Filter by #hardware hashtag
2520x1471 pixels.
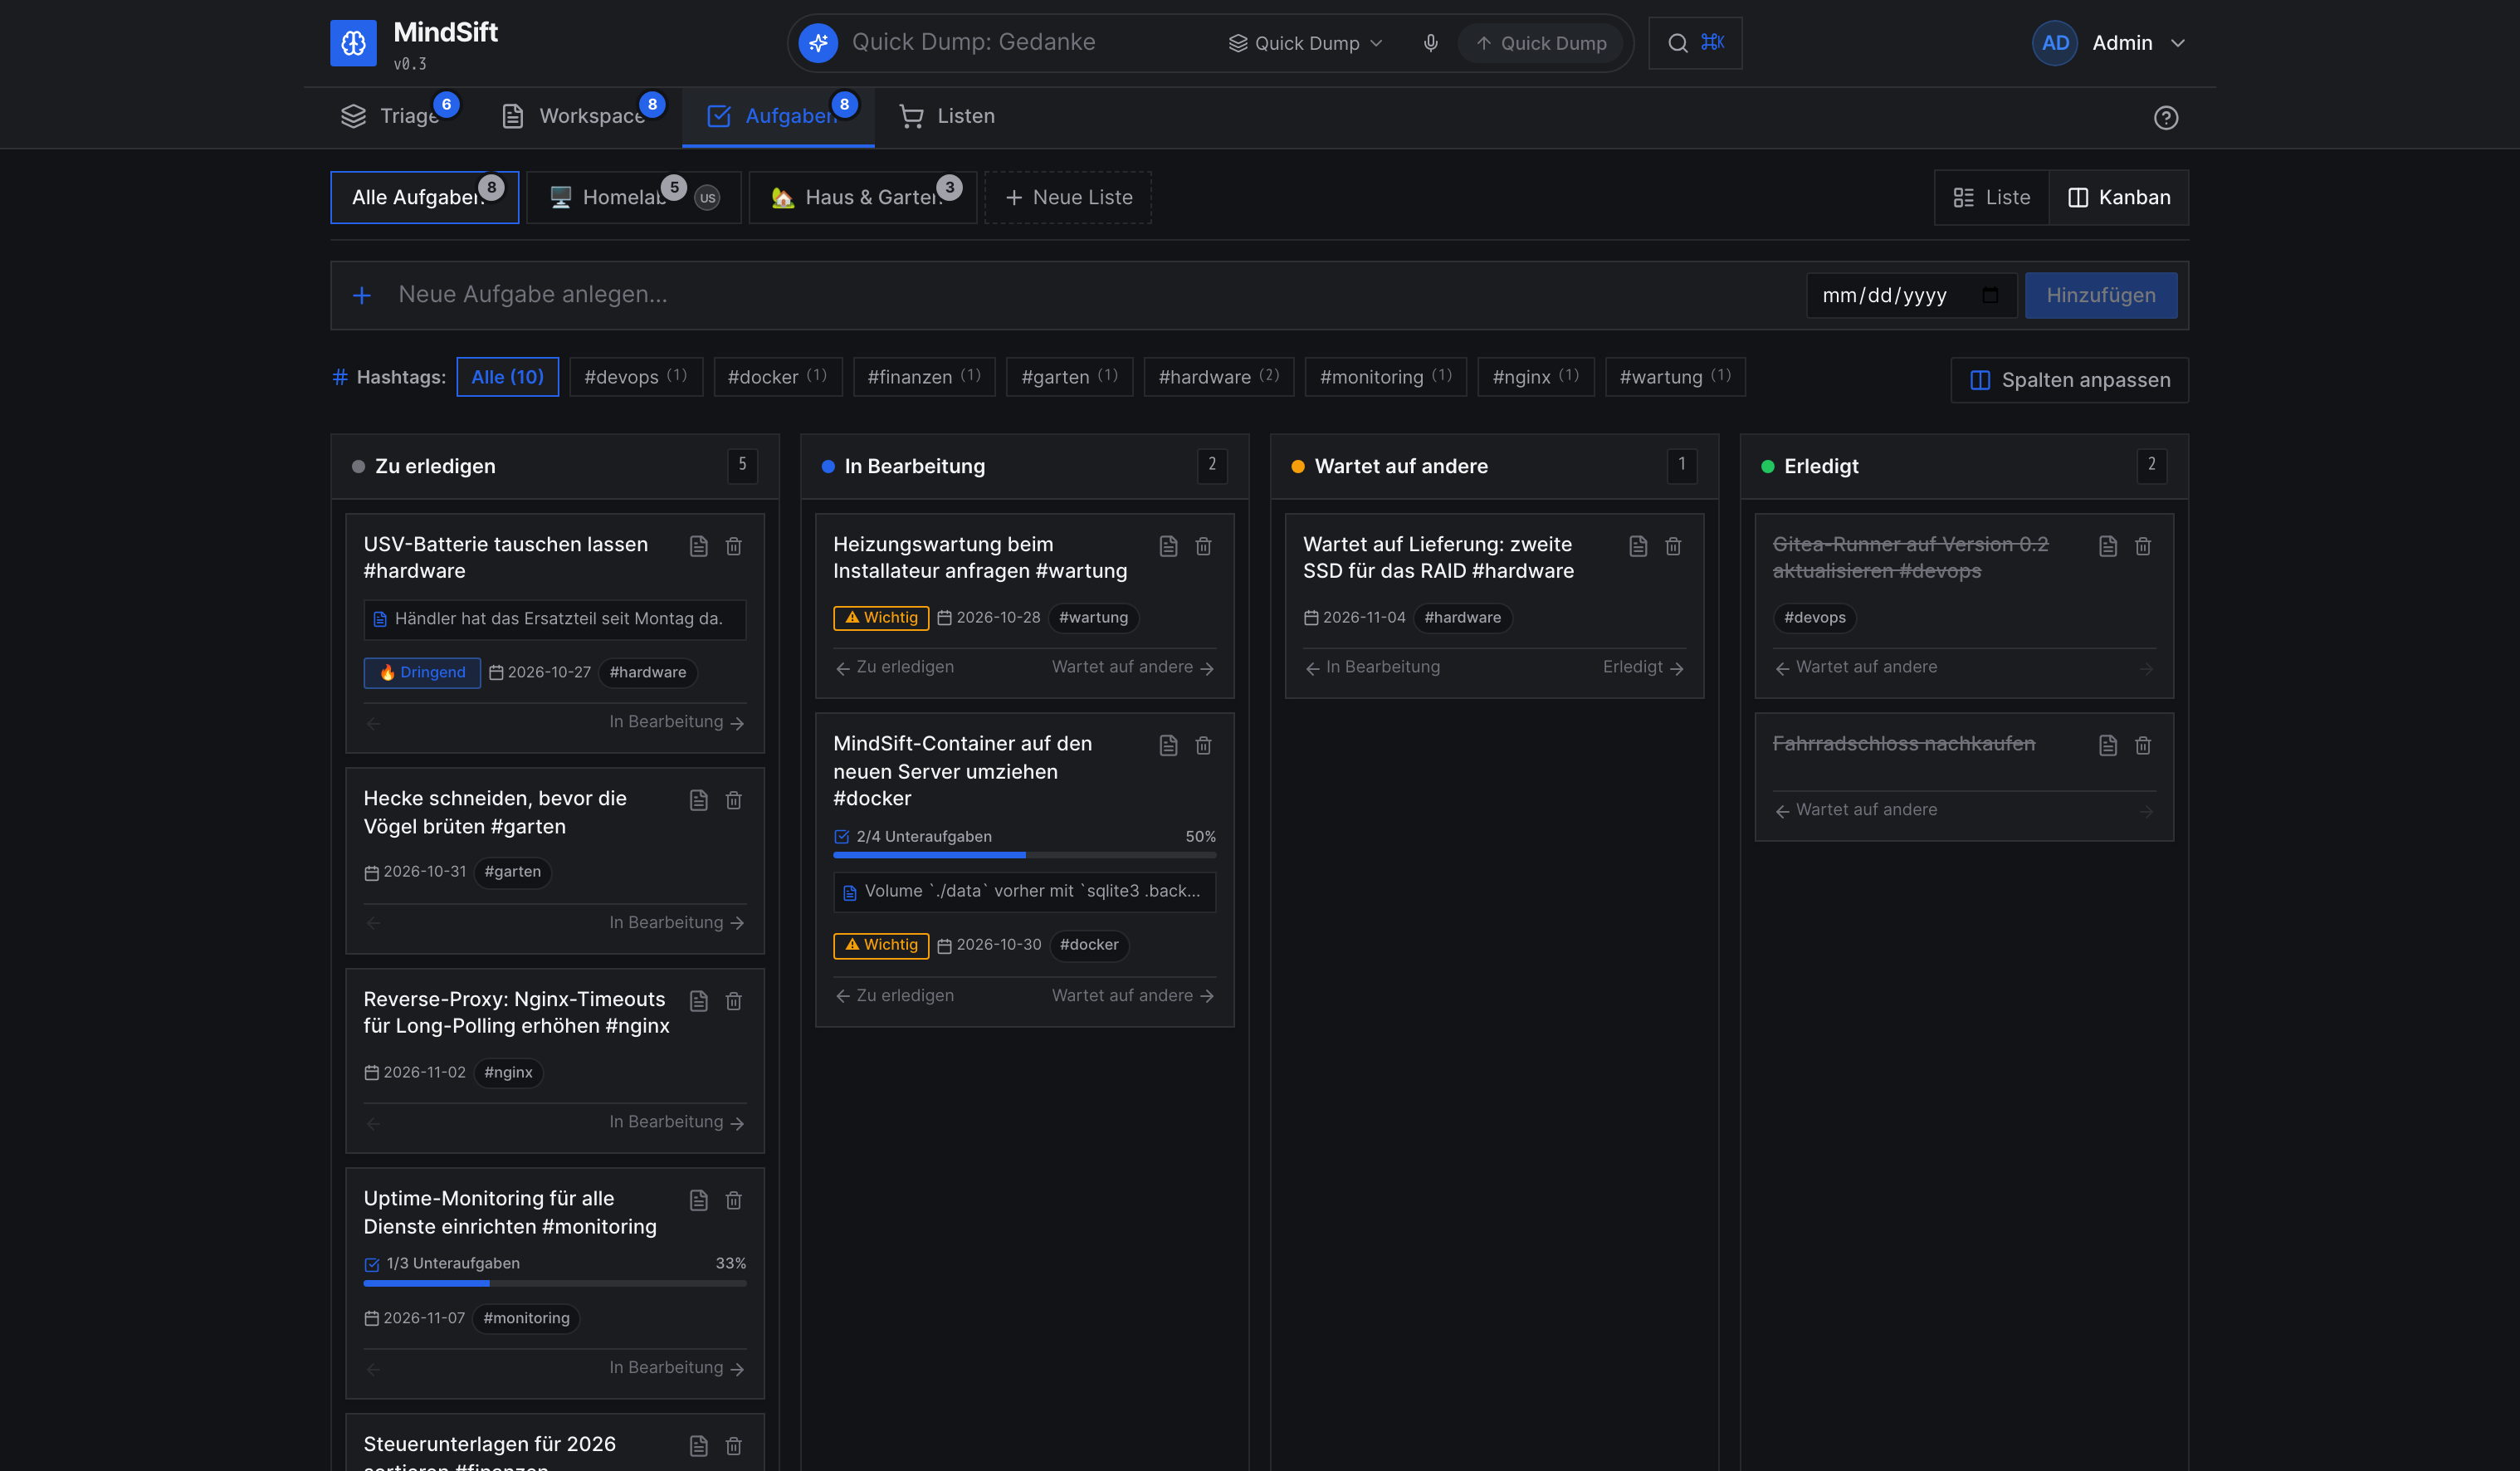[1218, 377]
